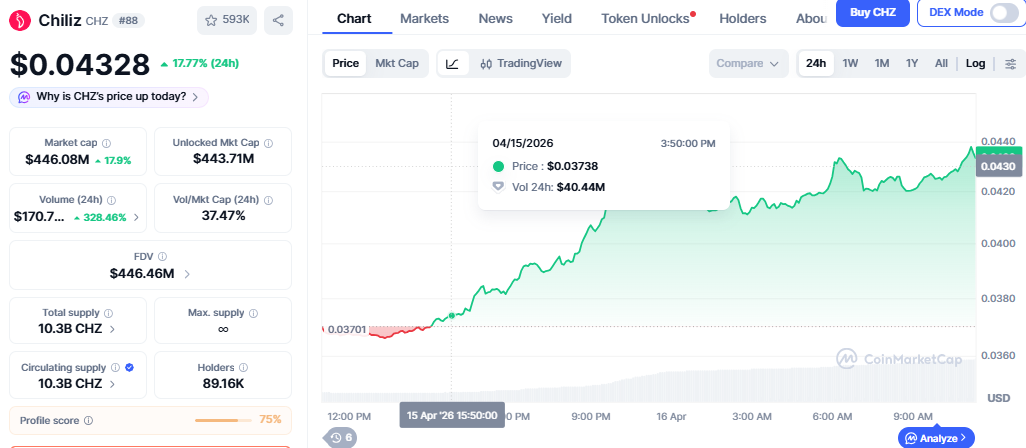Image resolution: width=1026 pixels, height=448 pixels.
Task: Open the Compare dropdown
Action: pyautogui.click(x=749, y=63)
